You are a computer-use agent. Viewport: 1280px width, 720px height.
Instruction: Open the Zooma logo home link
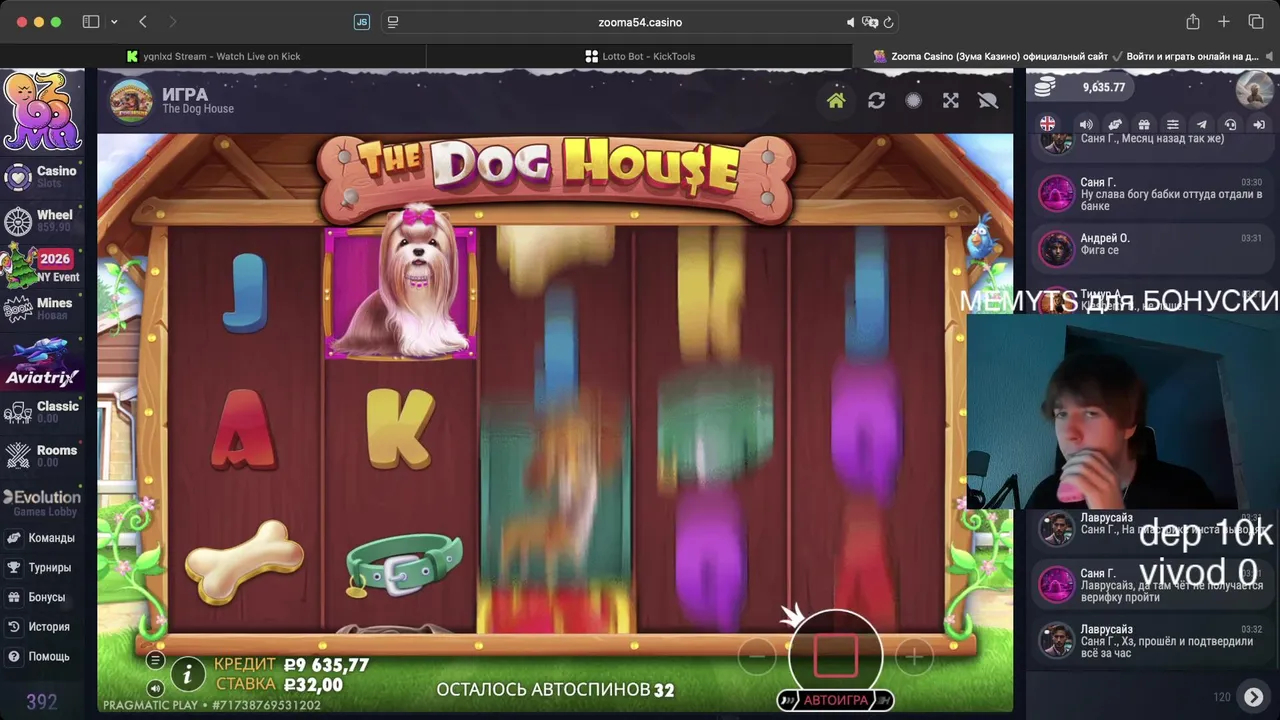42,111
